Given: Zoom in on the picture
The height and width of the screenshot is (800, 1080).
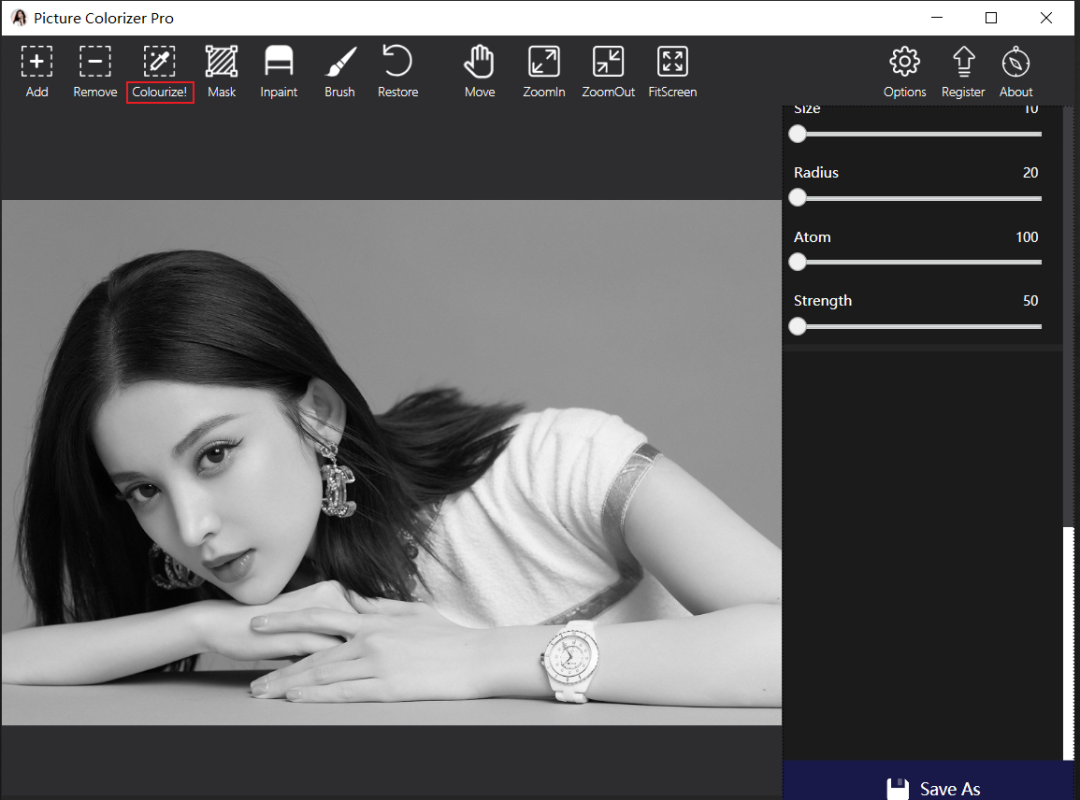Looking at the screenshot, I should pos(543,71).
